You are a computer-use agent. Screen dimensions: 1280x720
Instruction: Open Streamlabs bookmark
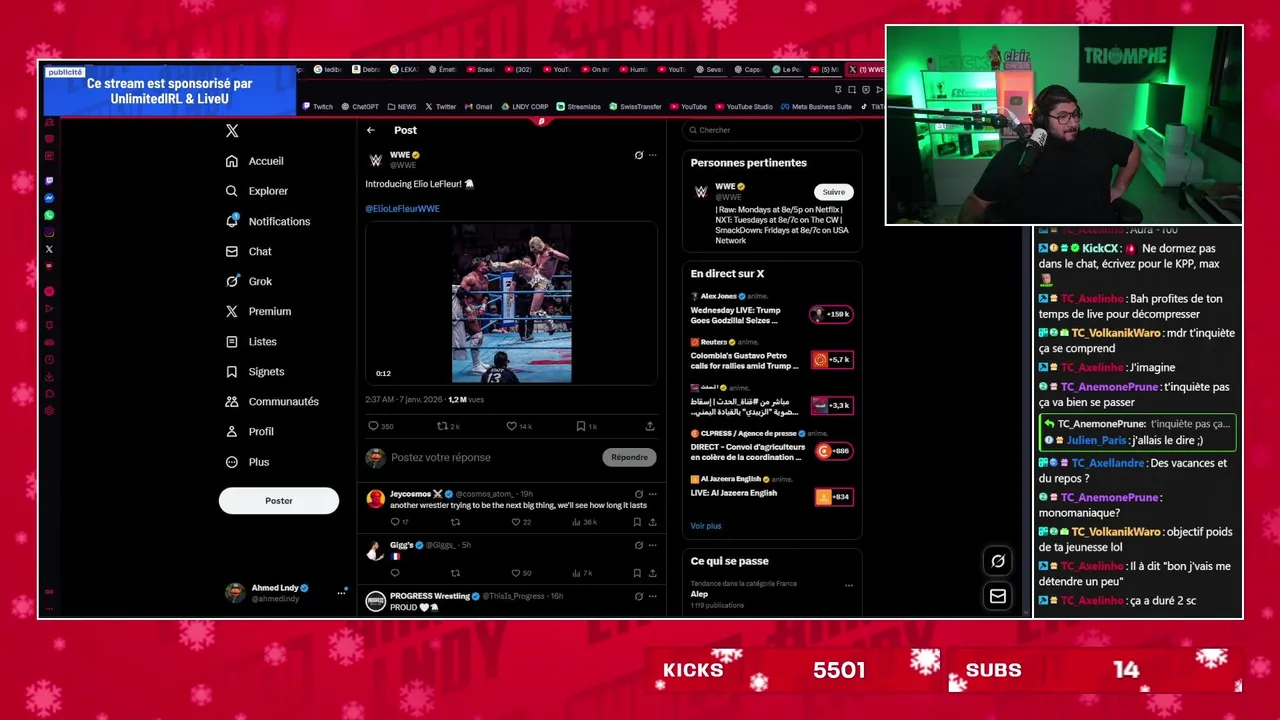[579, 107]
